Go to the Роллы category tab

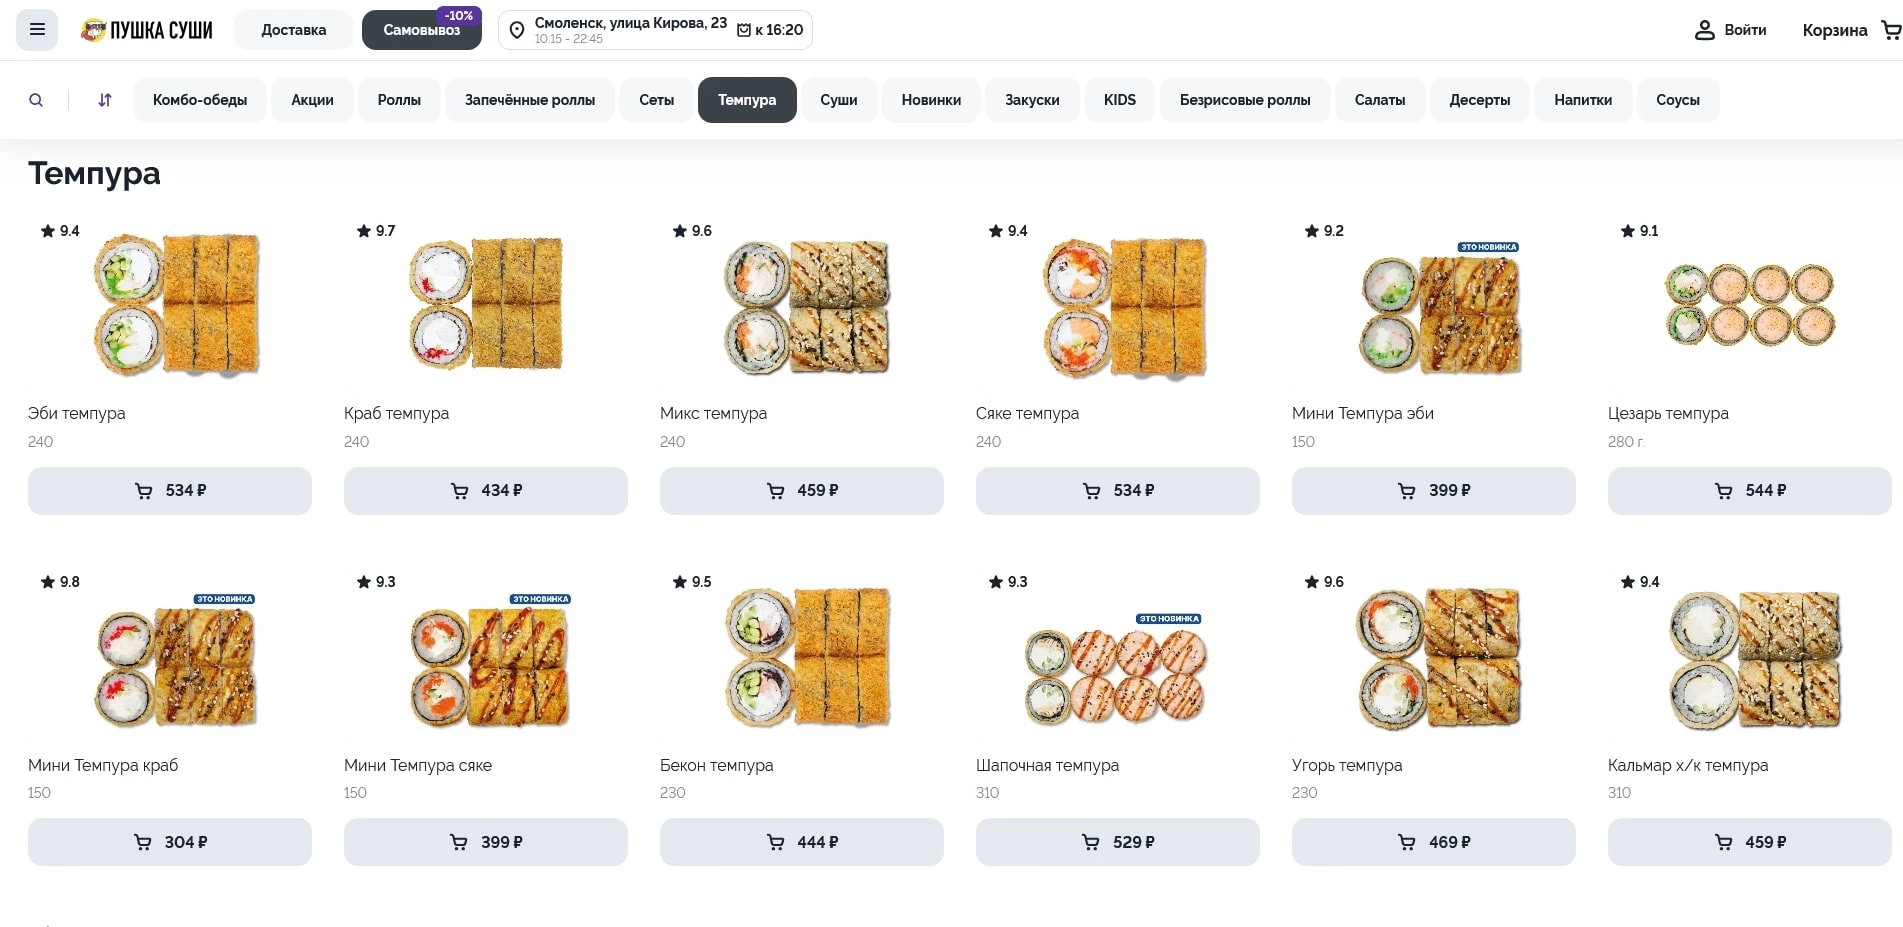tap(399, 100)
